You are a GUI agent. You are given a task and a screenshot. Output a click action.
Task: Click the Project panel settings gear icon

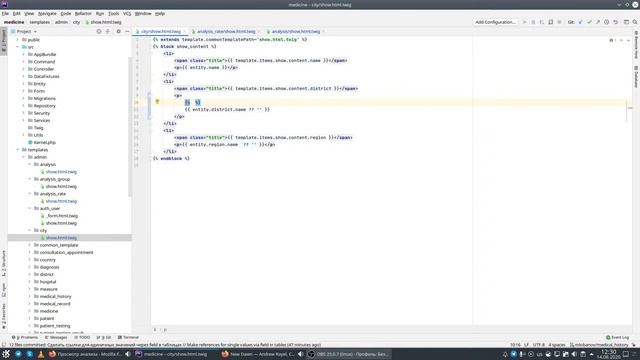pos(118,31)
